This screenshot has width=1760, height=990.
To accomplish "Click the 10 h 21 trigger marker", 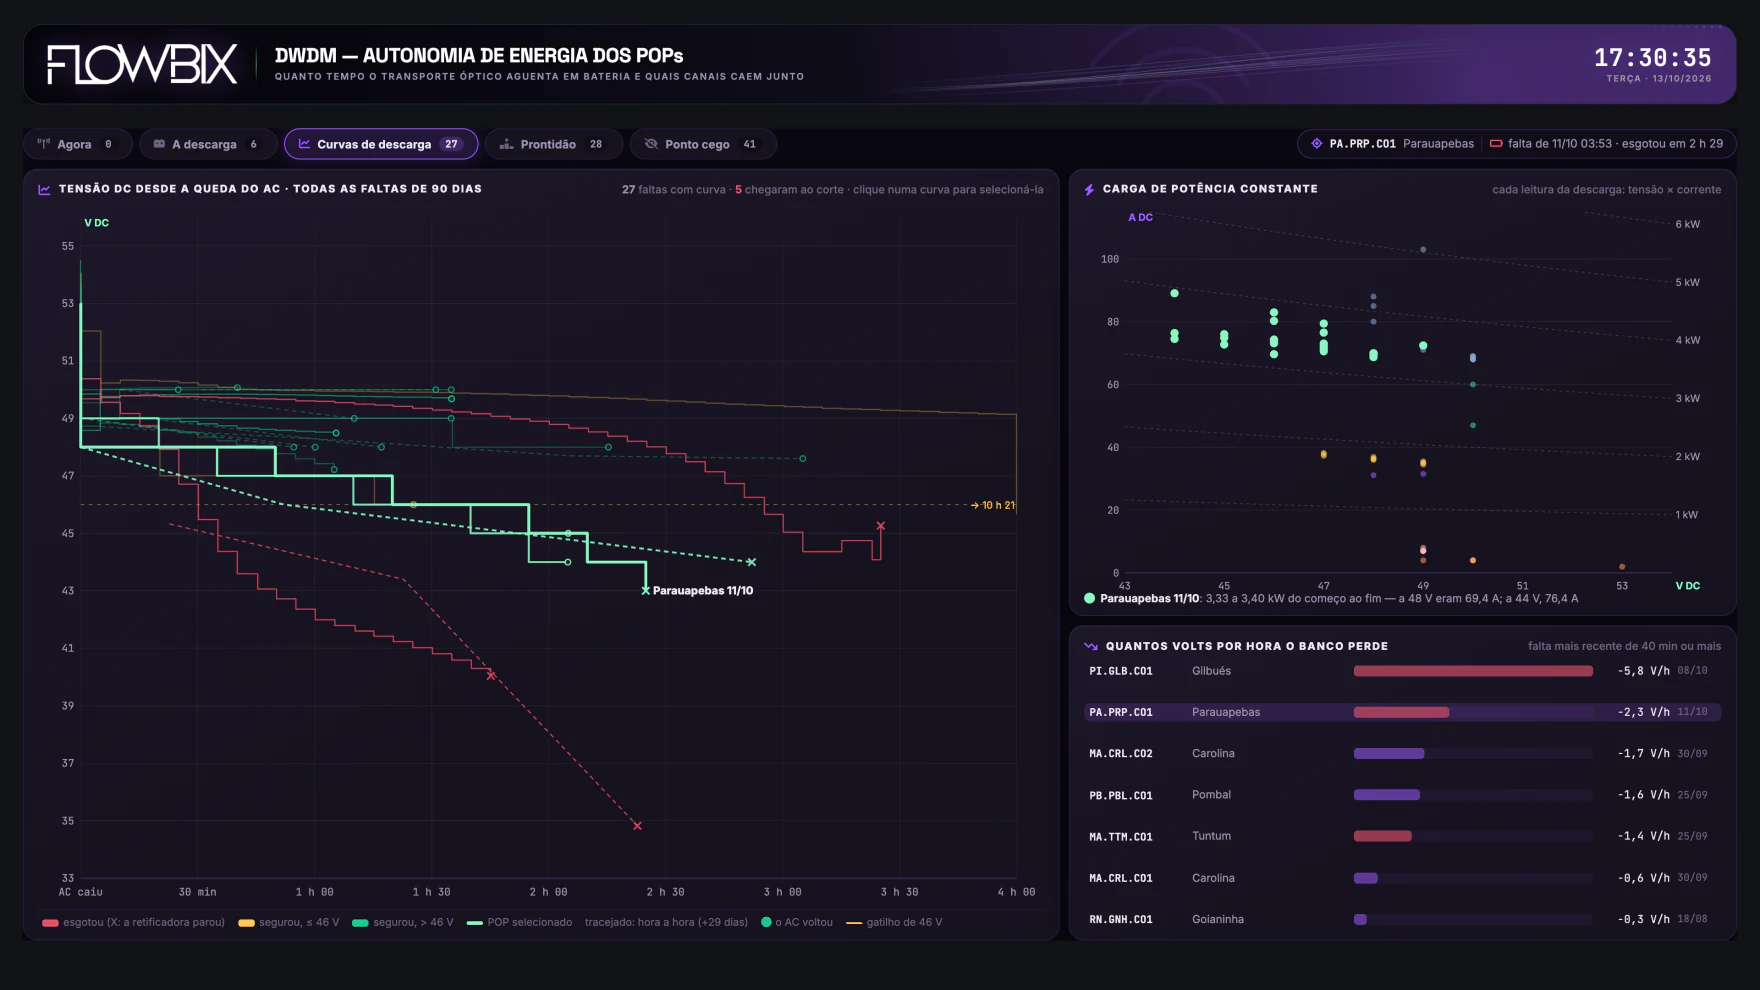I will pyautogui.click(x=993, y=505).
